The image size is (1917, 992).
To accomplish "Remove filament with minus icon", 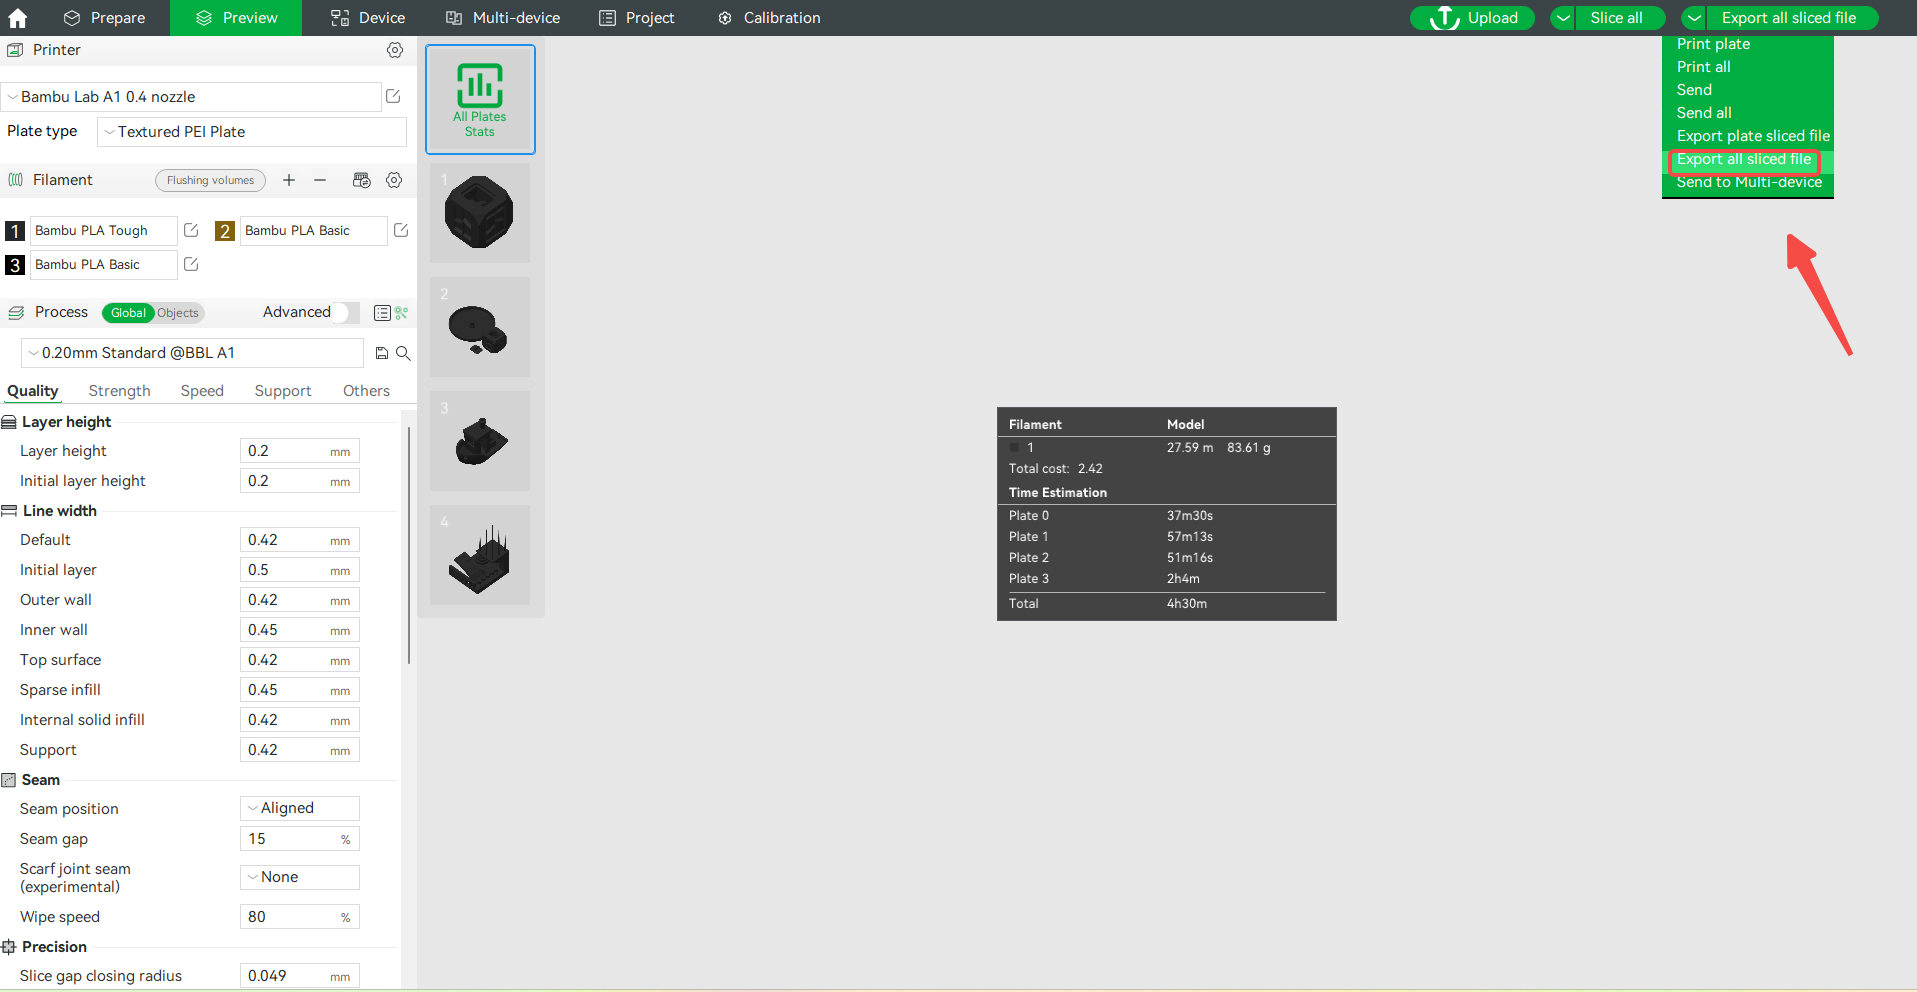I will coord(320,180).
